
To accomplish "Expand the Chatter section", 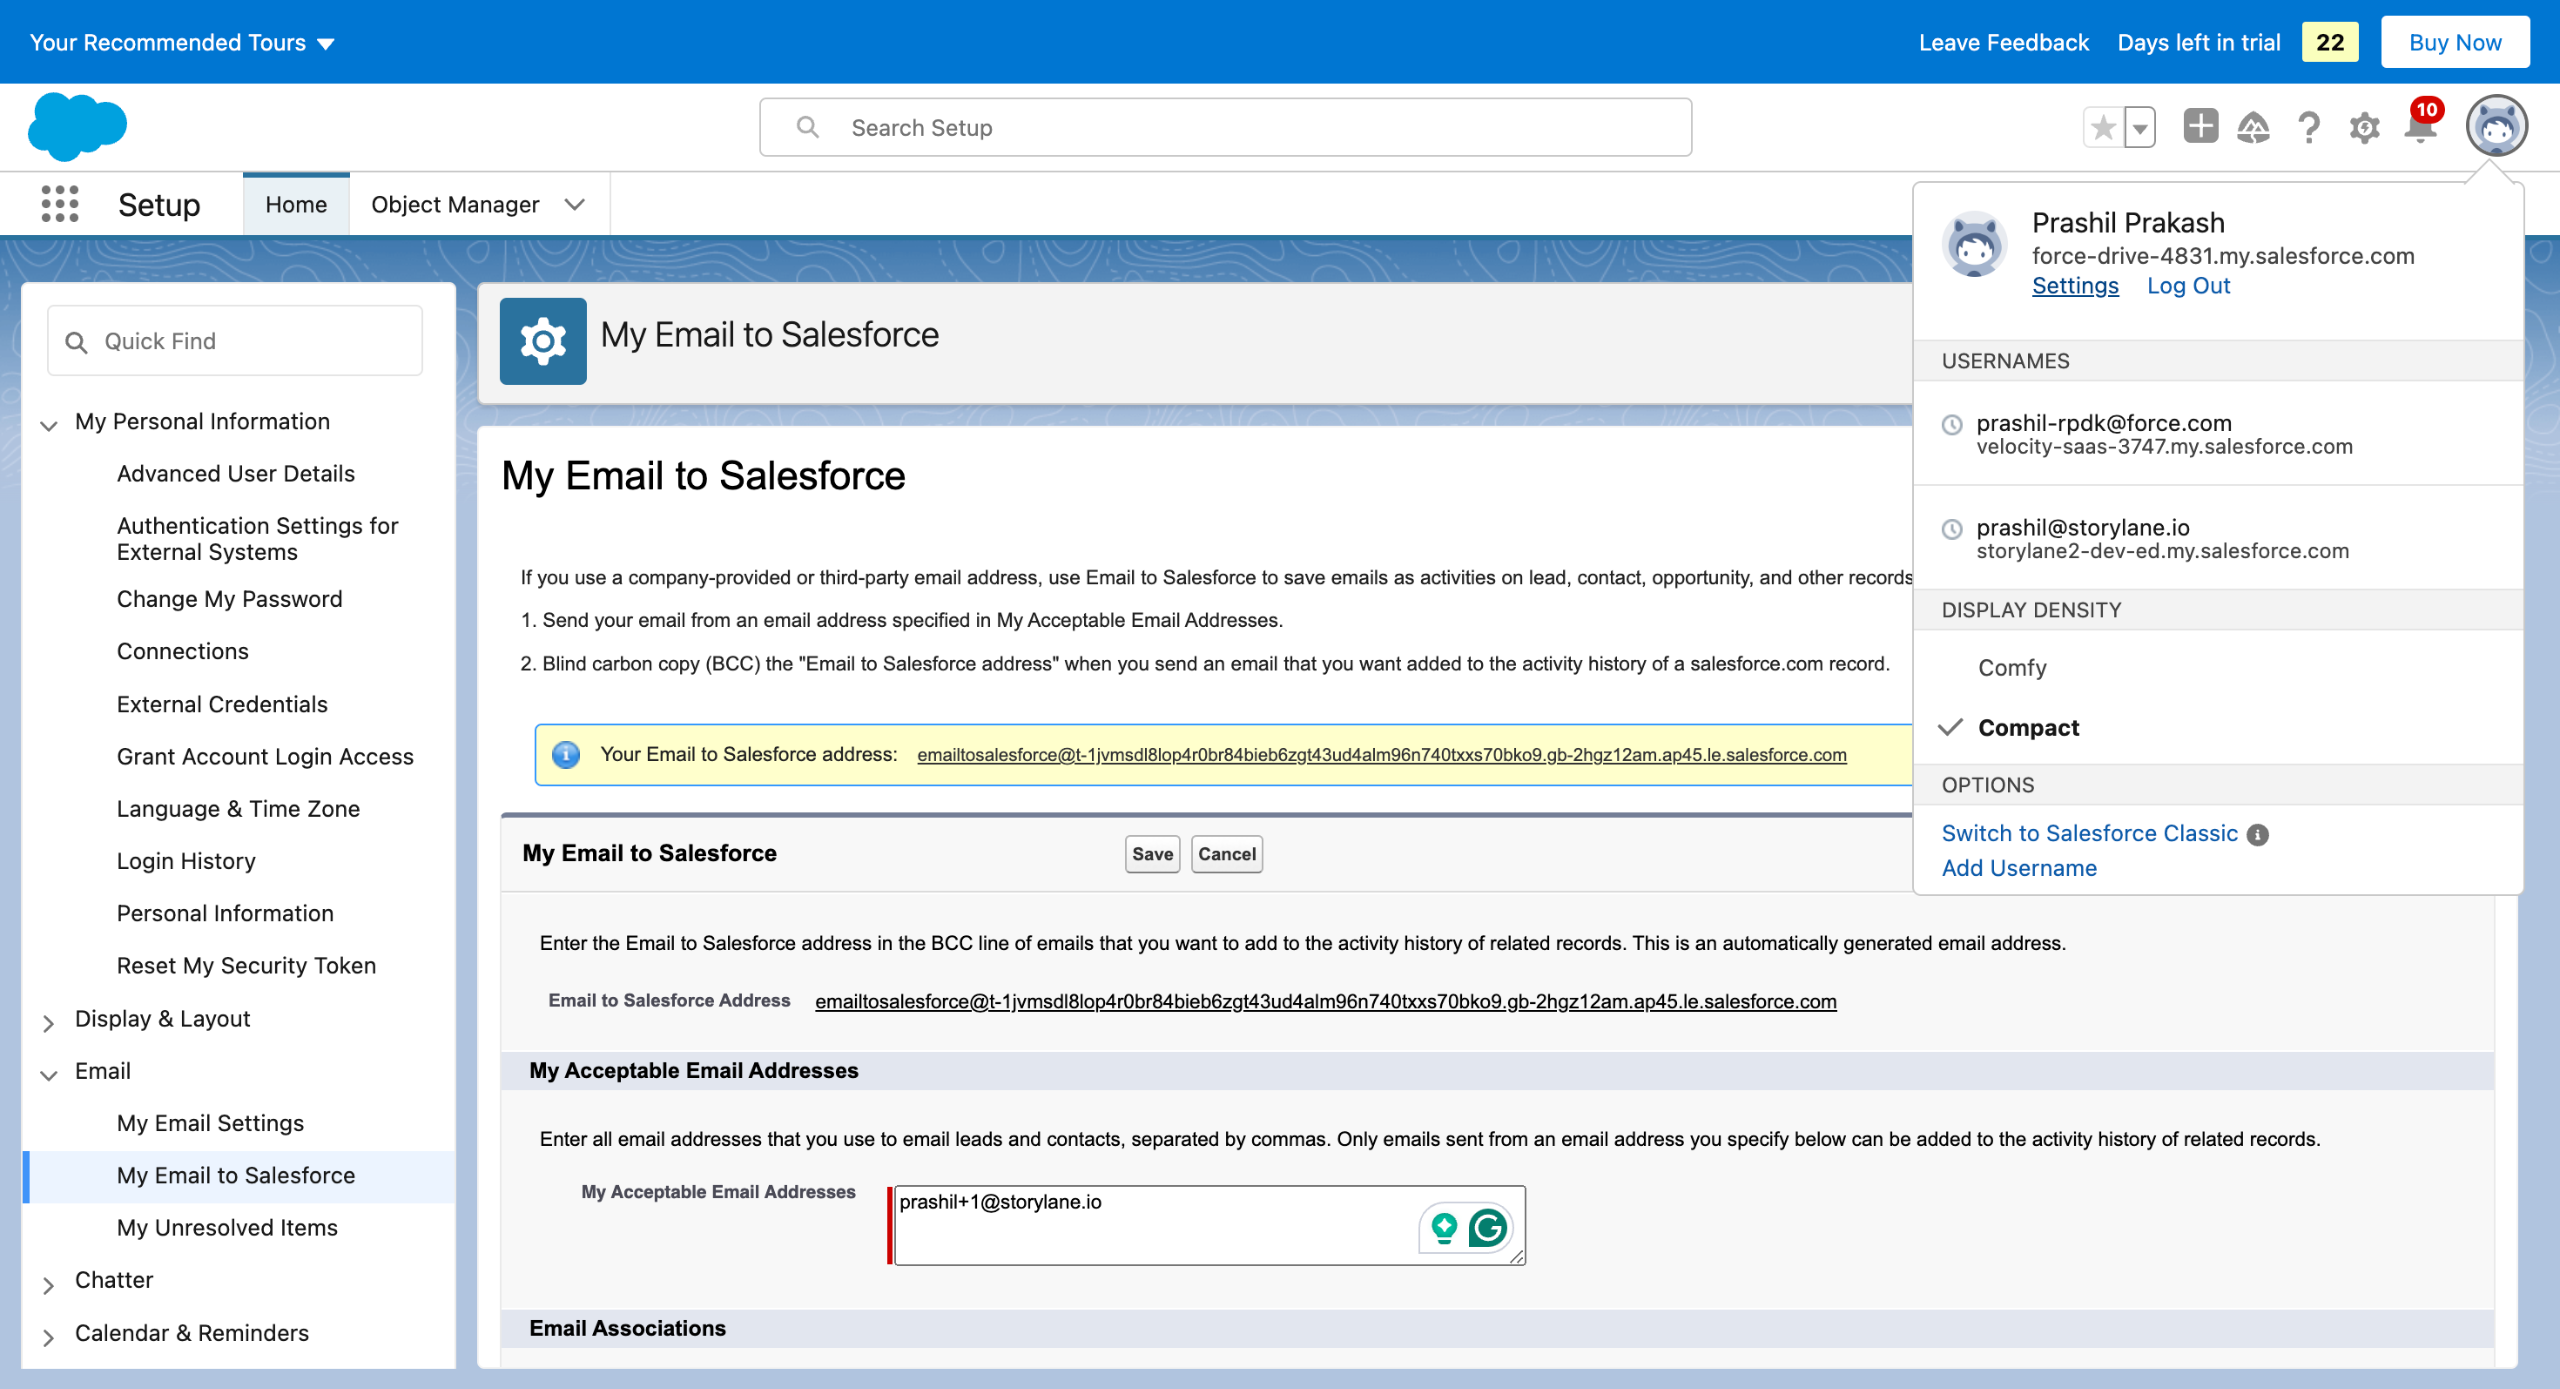I will [48, 1284].
